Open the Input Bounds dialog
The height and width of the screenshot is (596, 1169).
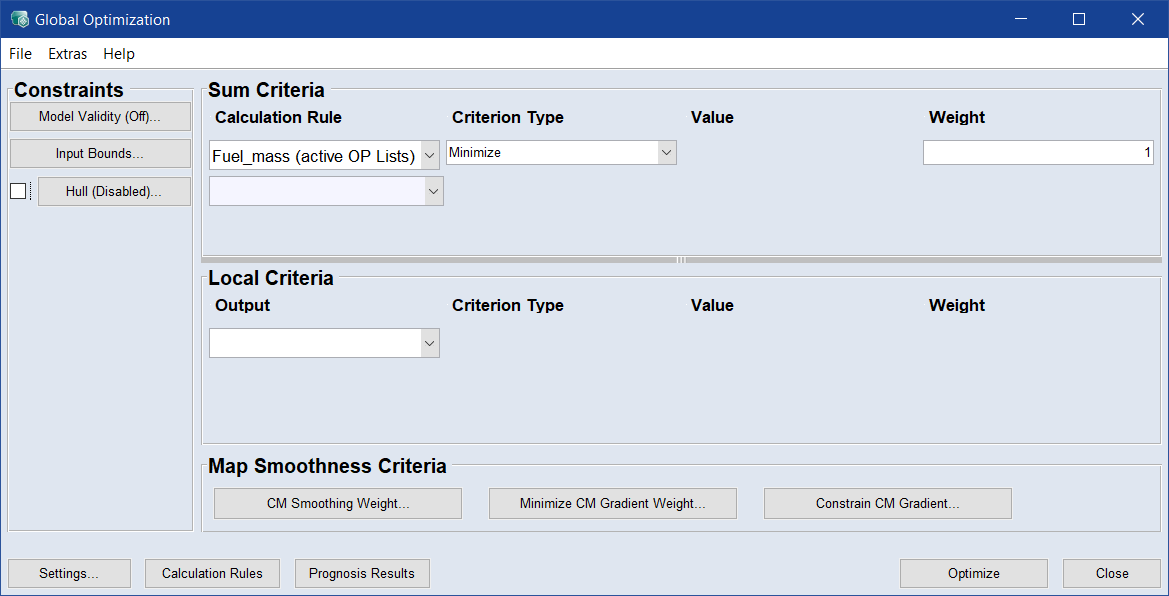coord(100,154)
